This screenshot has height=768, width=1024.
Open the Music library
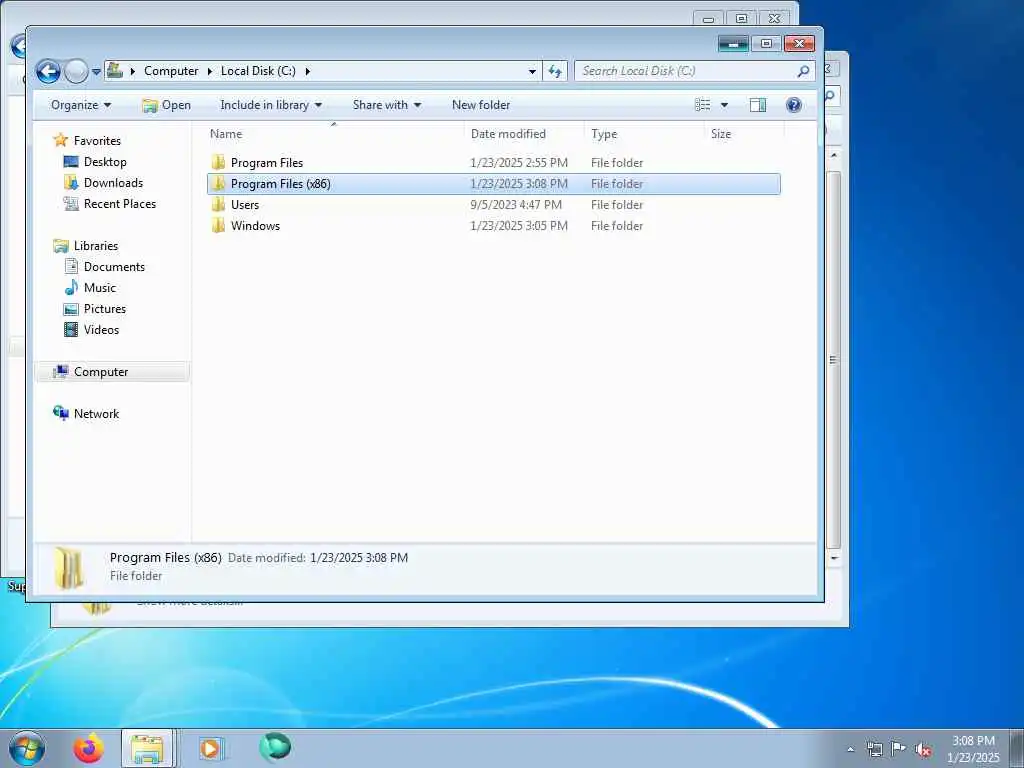(x=99, y=287)
